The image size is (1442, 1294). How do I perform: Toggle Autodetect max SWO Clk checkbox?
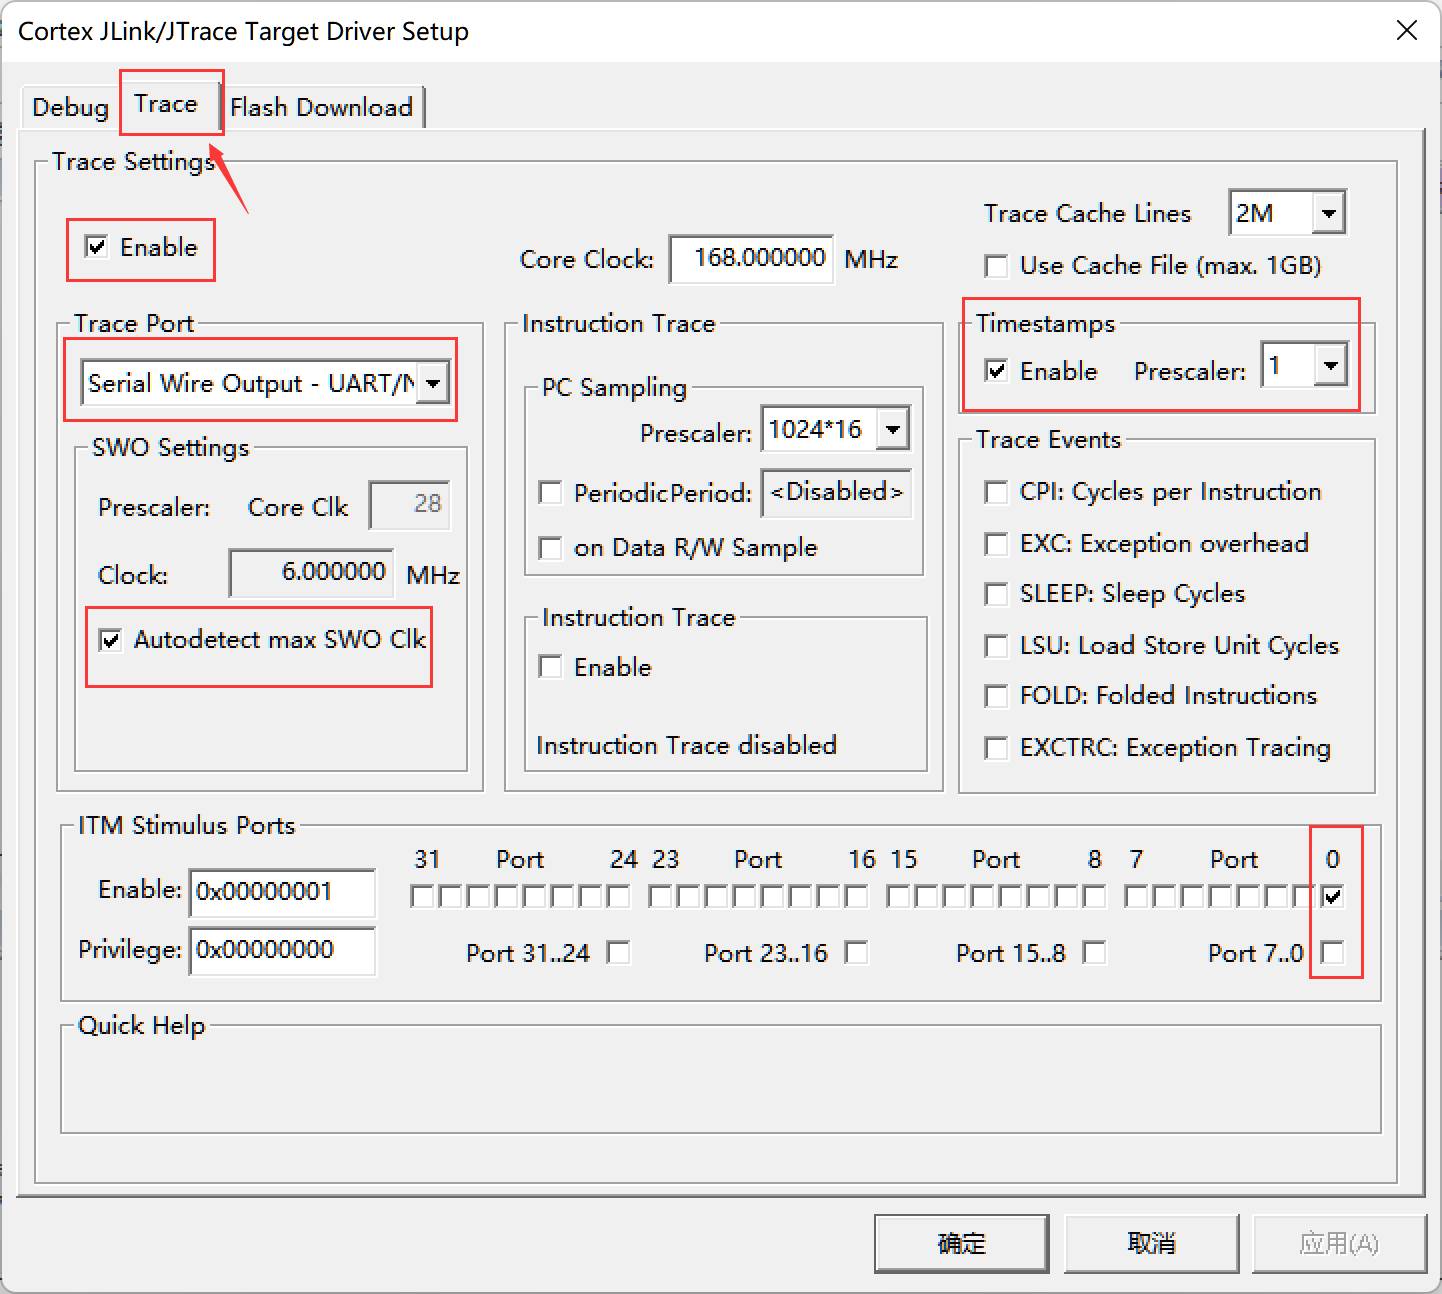[111, 640]
